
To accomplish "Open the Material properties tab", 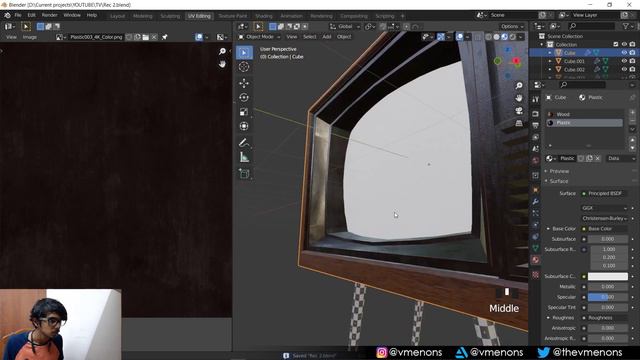I will pos(536,260).
